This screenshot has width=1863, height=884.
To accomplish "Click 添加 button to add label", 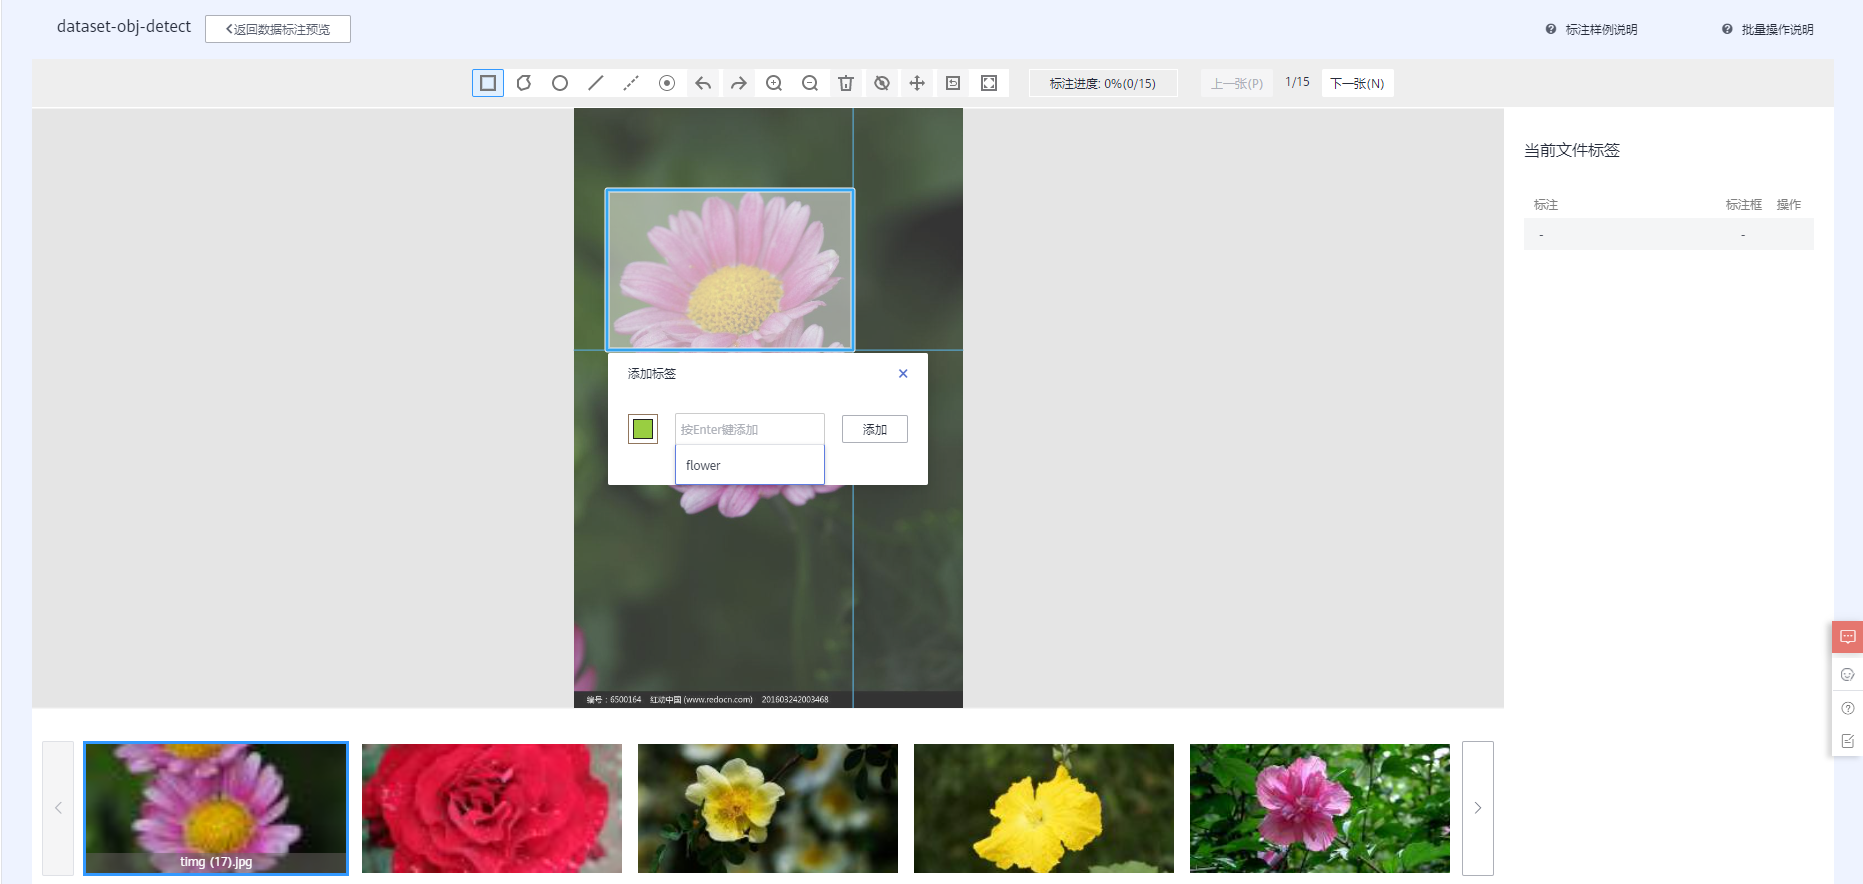I will (x=874, y=429).
